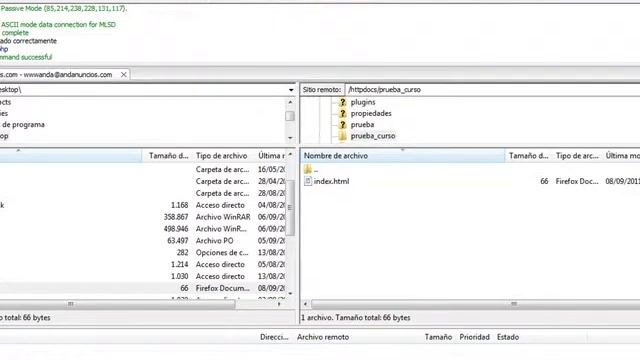
Task: Click the local file list vertical scrollbar thumb
Action: pyautogui.click(x=290, y=207)
